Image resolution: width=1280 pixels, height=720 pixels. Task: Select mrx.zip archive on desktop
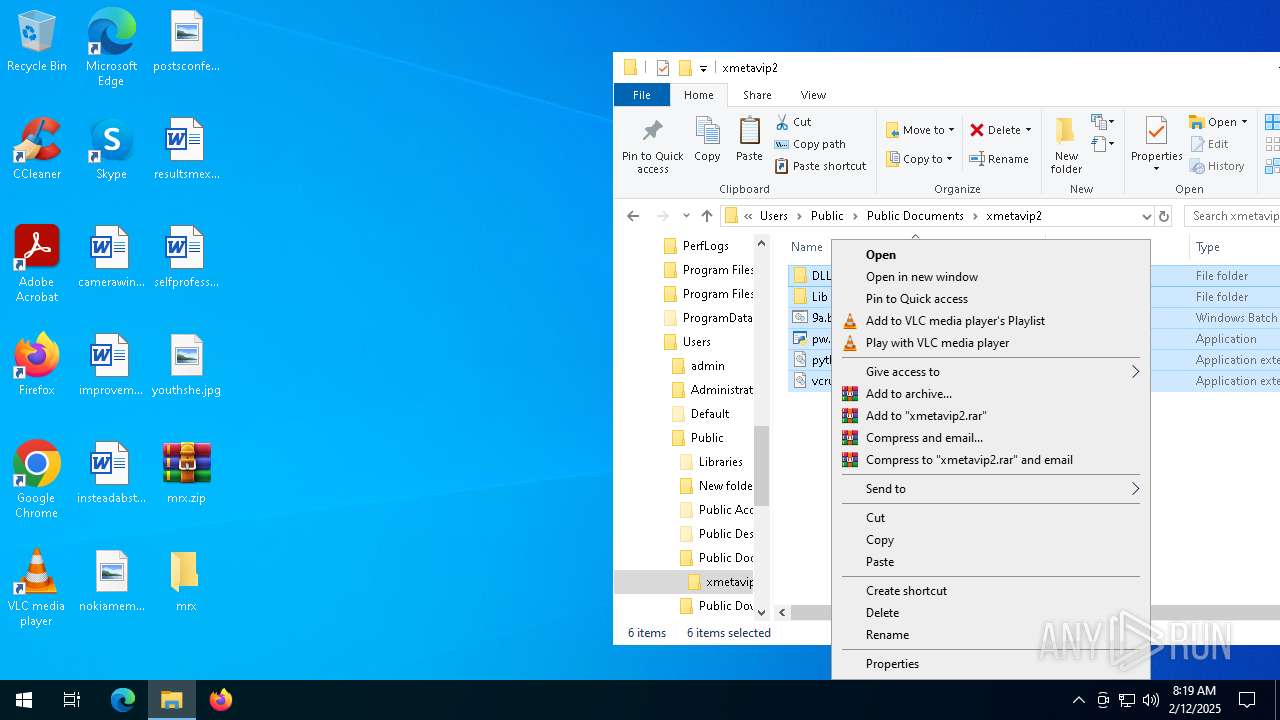coord(186,473)
